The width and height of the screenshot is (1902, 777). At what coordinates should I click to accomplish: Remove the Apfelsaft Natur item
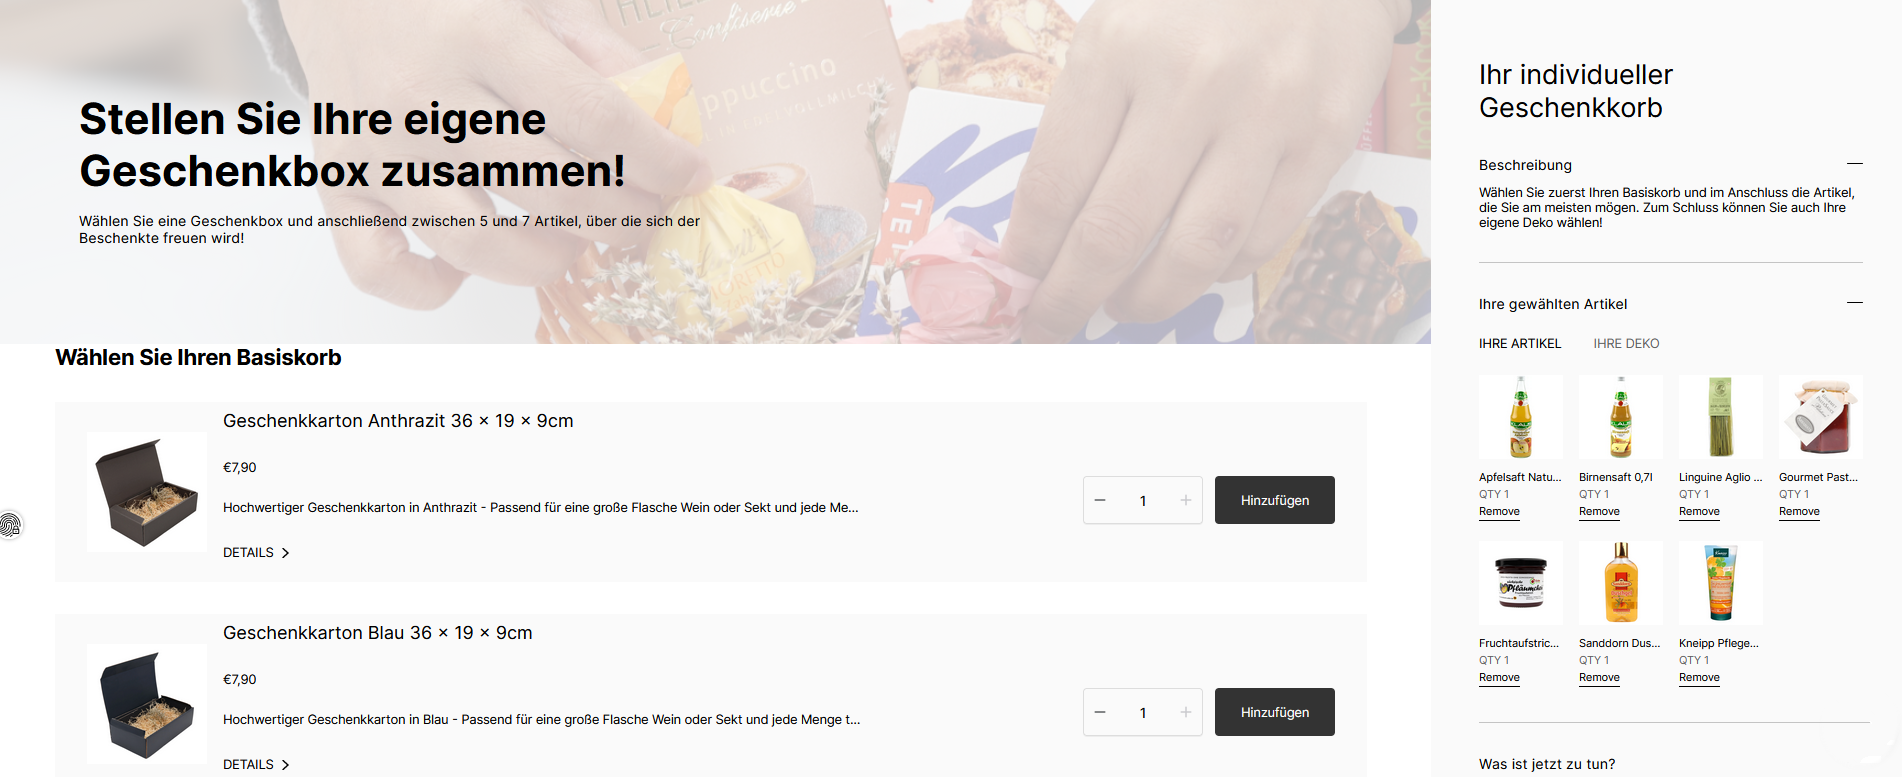click(1499, 511)
